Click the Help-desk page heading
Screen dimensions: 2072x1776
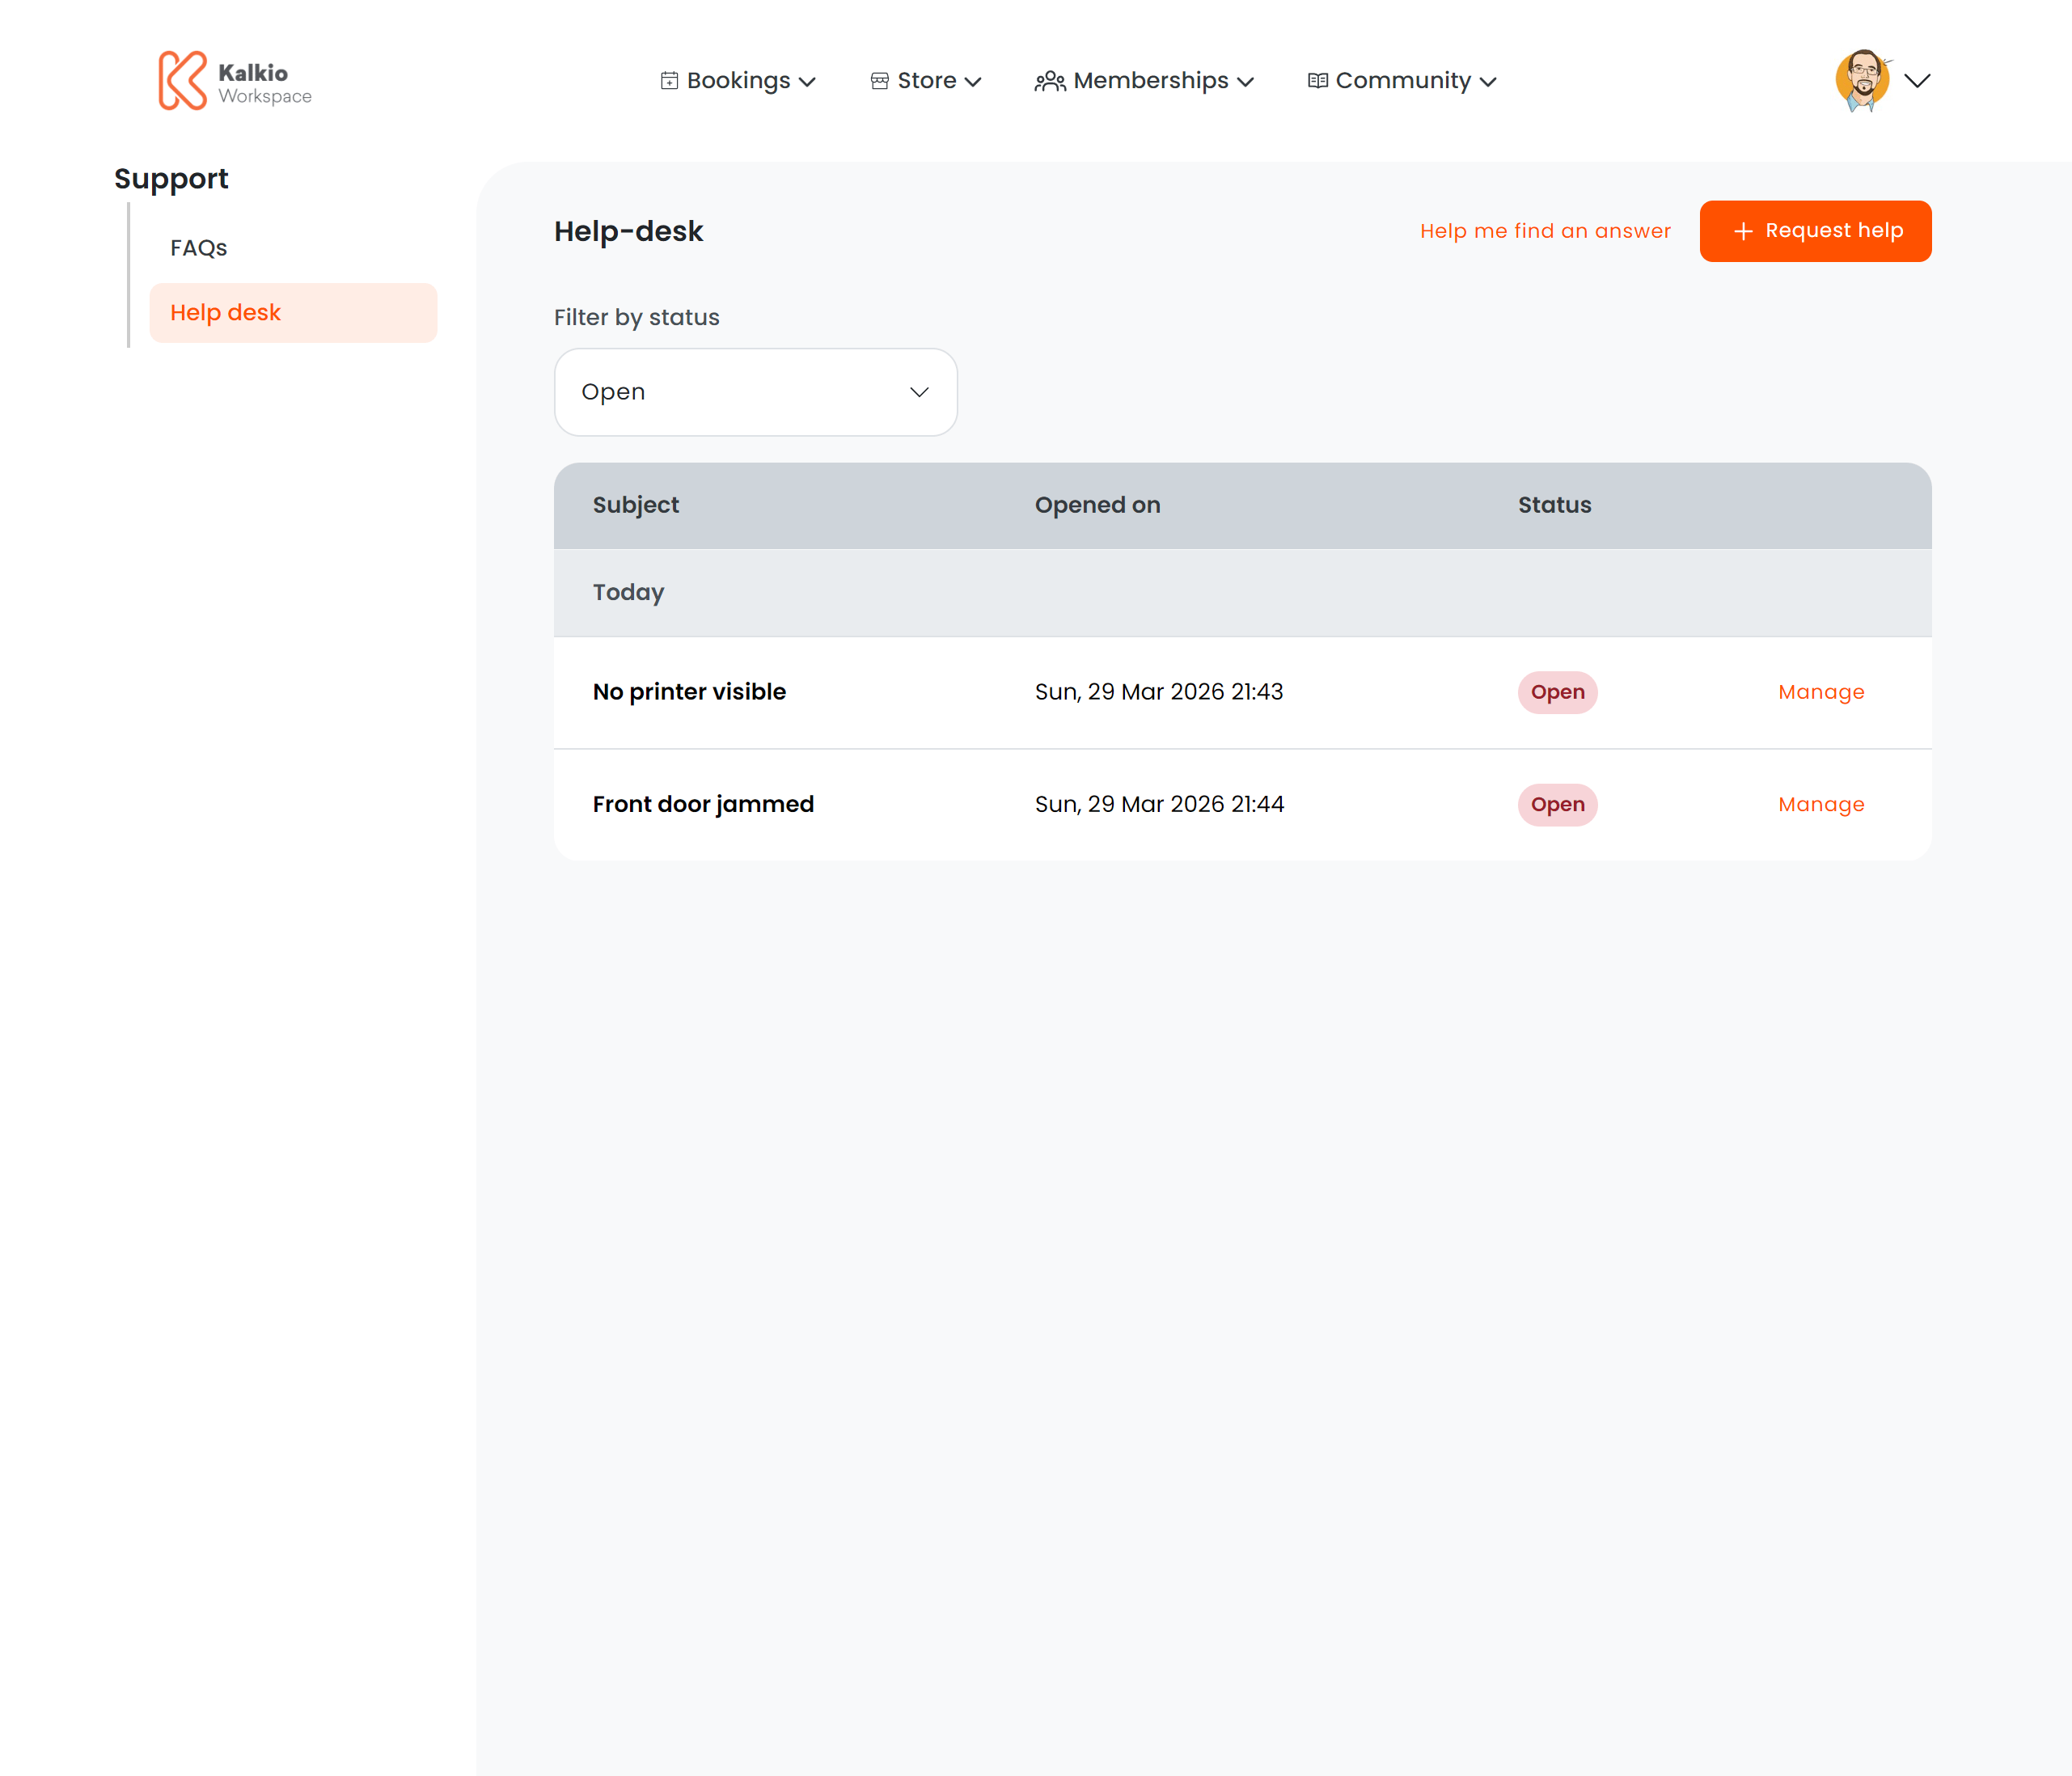628,231
